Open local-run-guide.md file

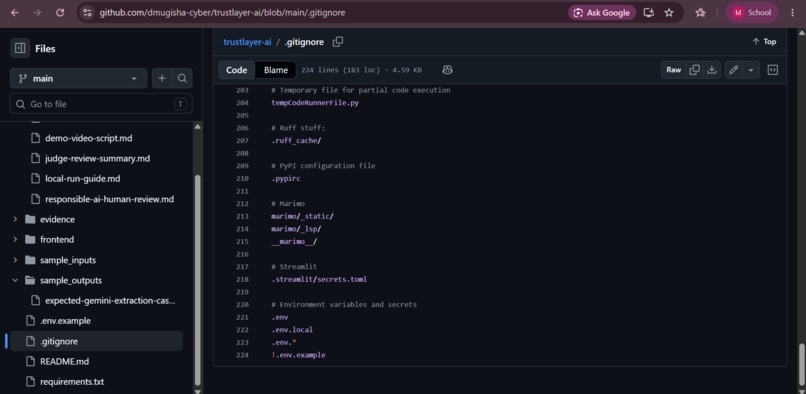(x=82, y=178)
